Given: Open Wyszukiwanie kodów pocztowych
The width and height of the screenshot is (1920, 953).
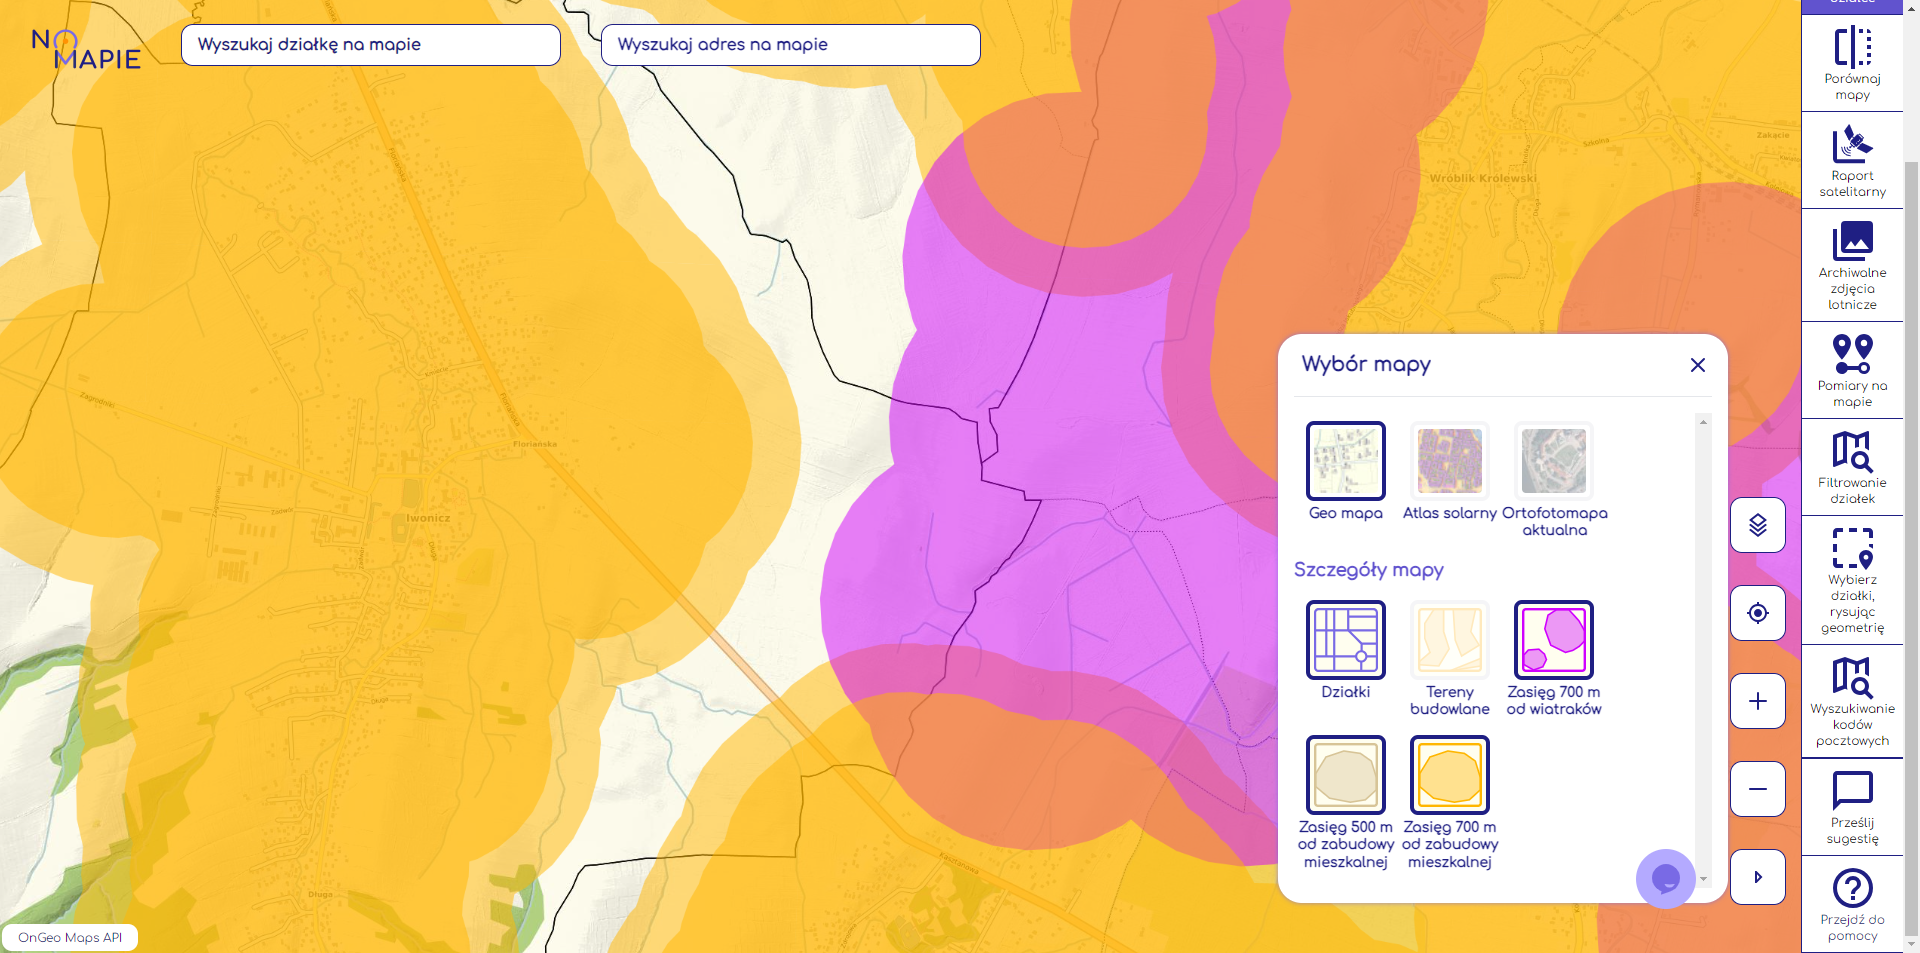Looking at the screenshot, I should tap(1852, 700).
